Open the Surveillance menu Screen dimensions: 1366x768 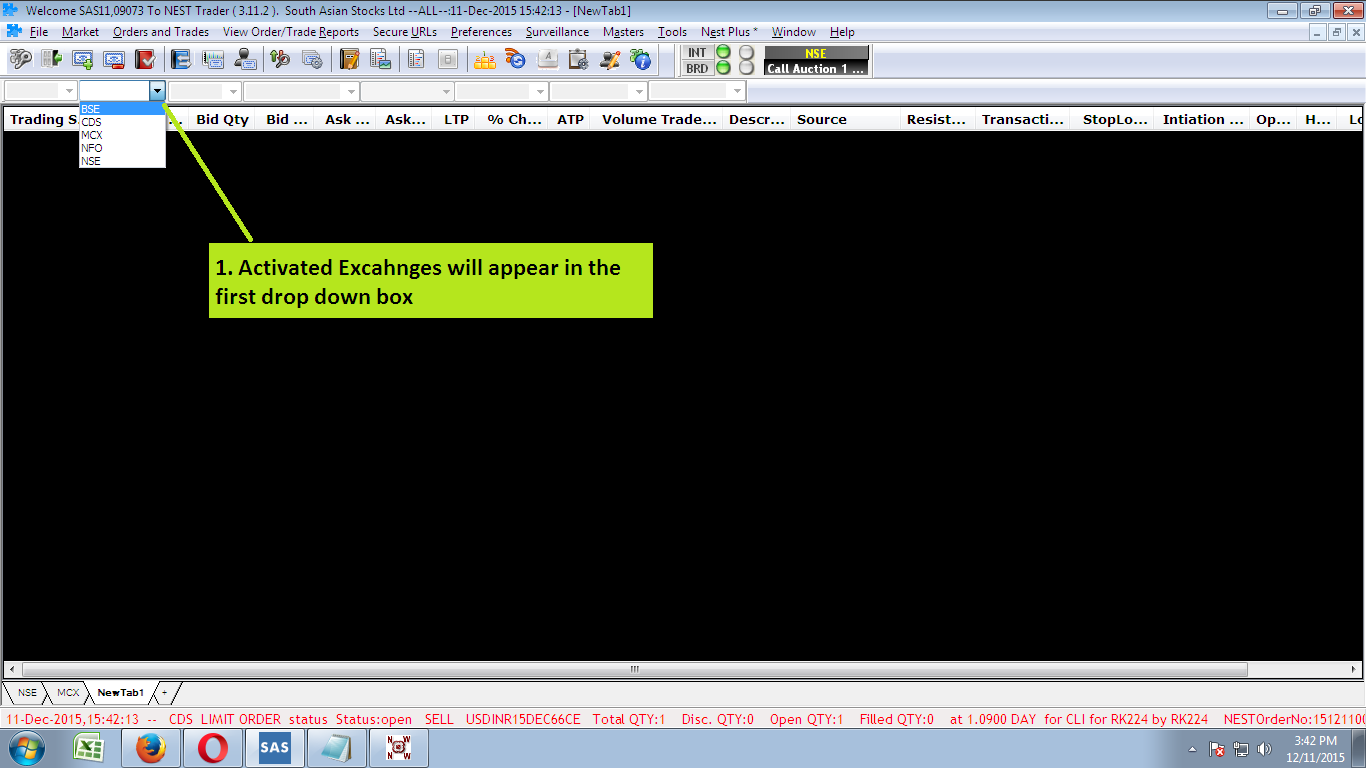[557, 32]
